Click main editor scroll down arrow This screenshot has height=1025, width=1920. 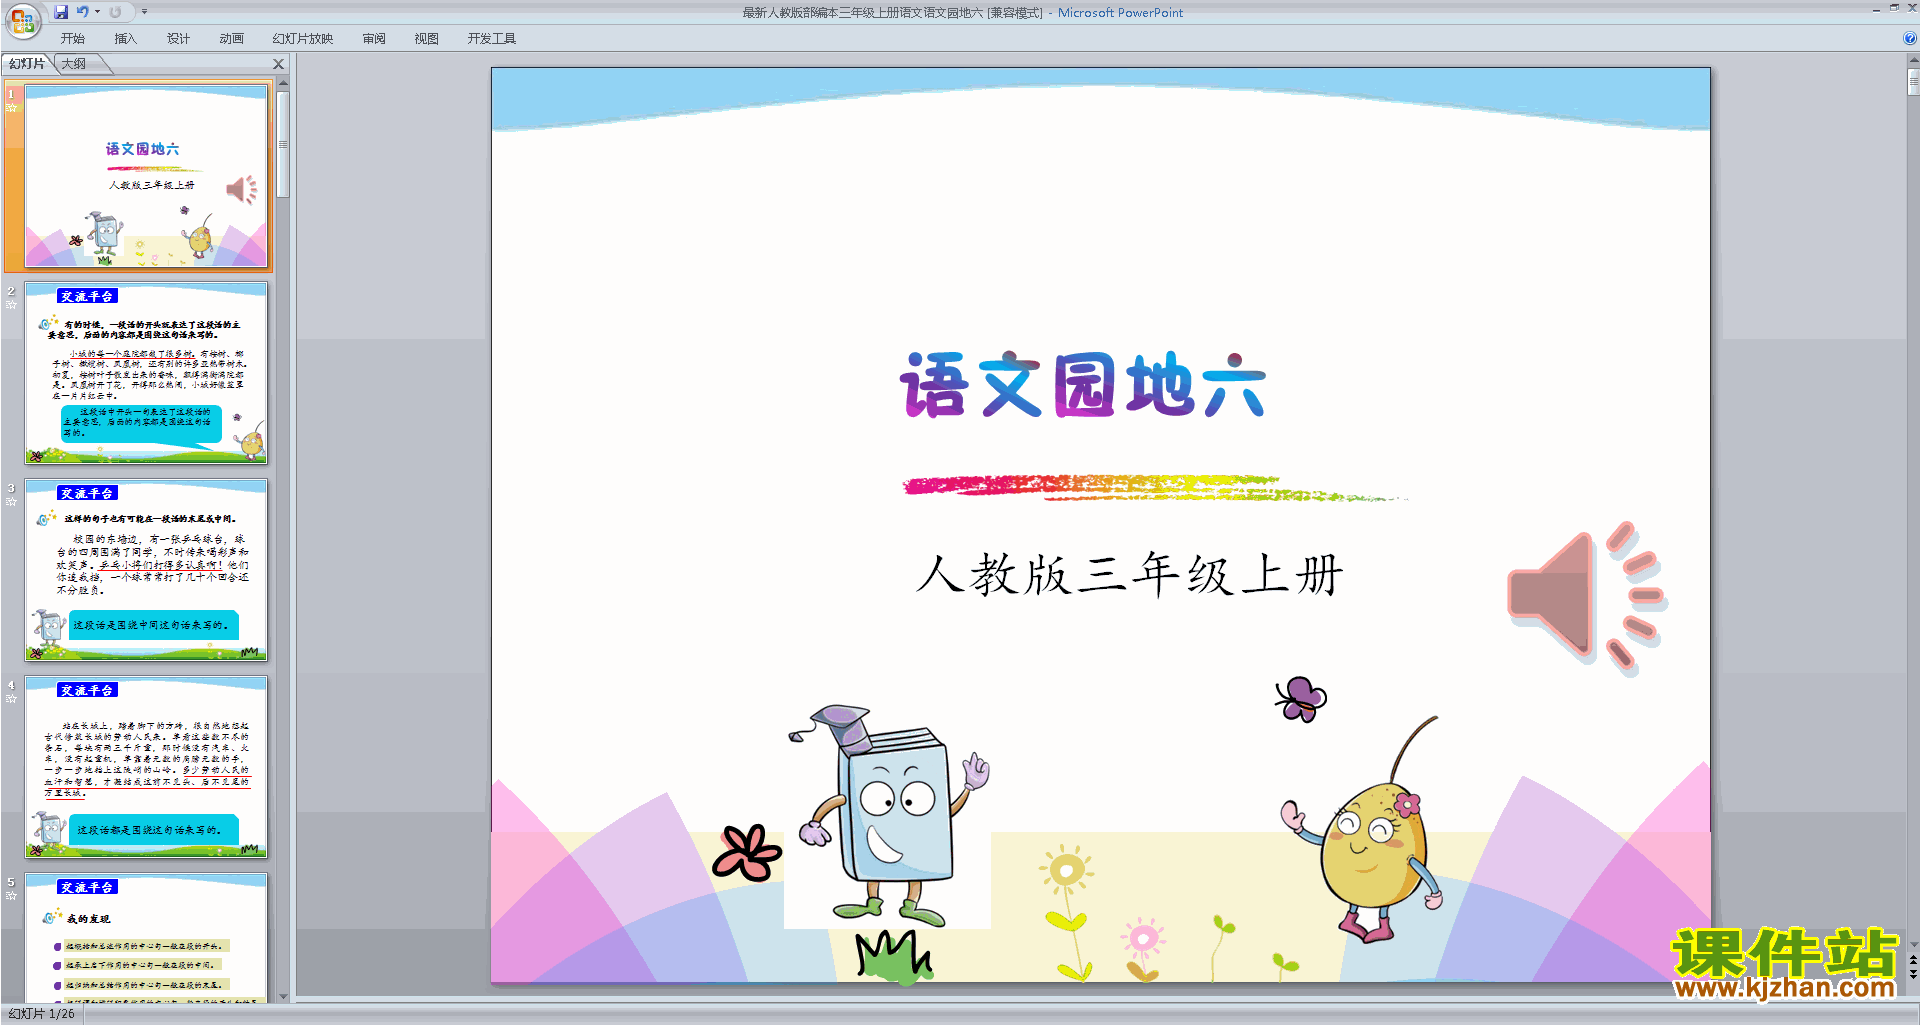1913,943
